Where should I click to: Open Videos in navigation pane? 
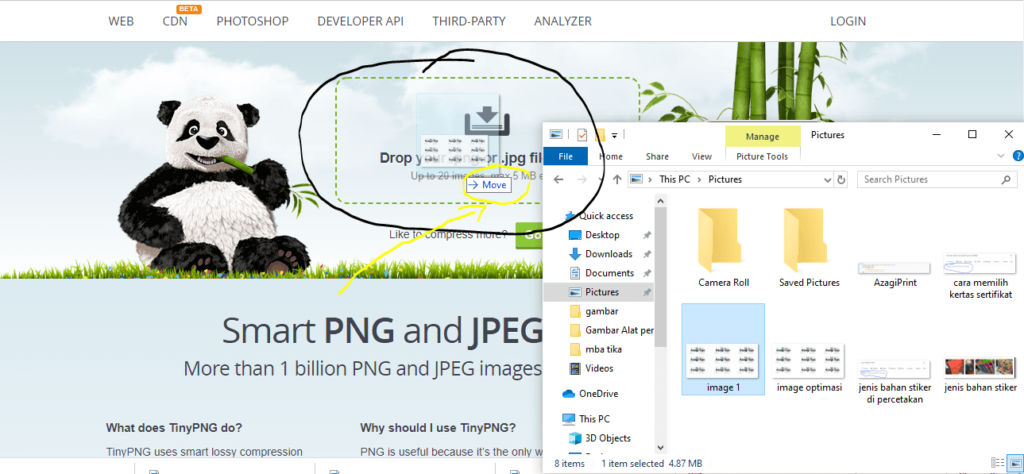(599, 368)
